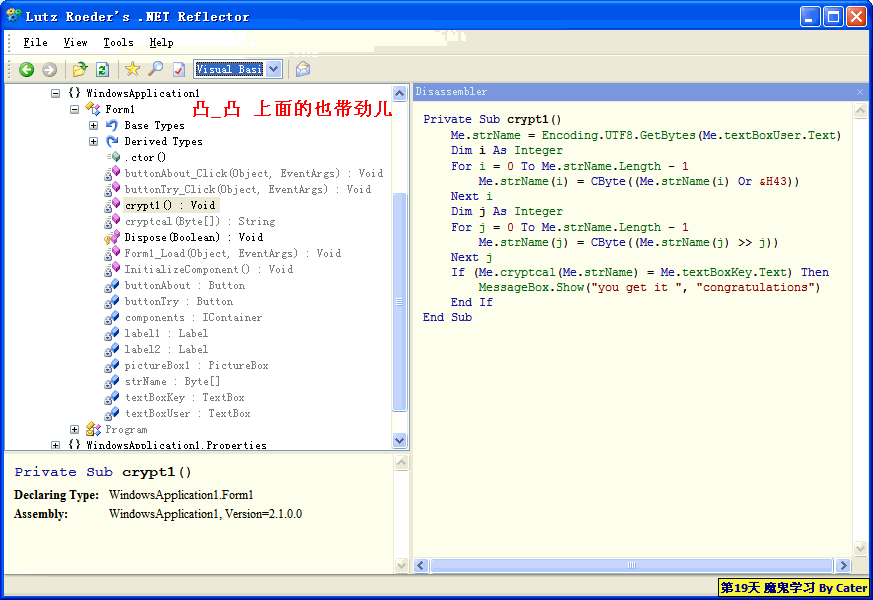
Task: Select InitializeComponent() : Void method
Action: [x=208, y=269]
